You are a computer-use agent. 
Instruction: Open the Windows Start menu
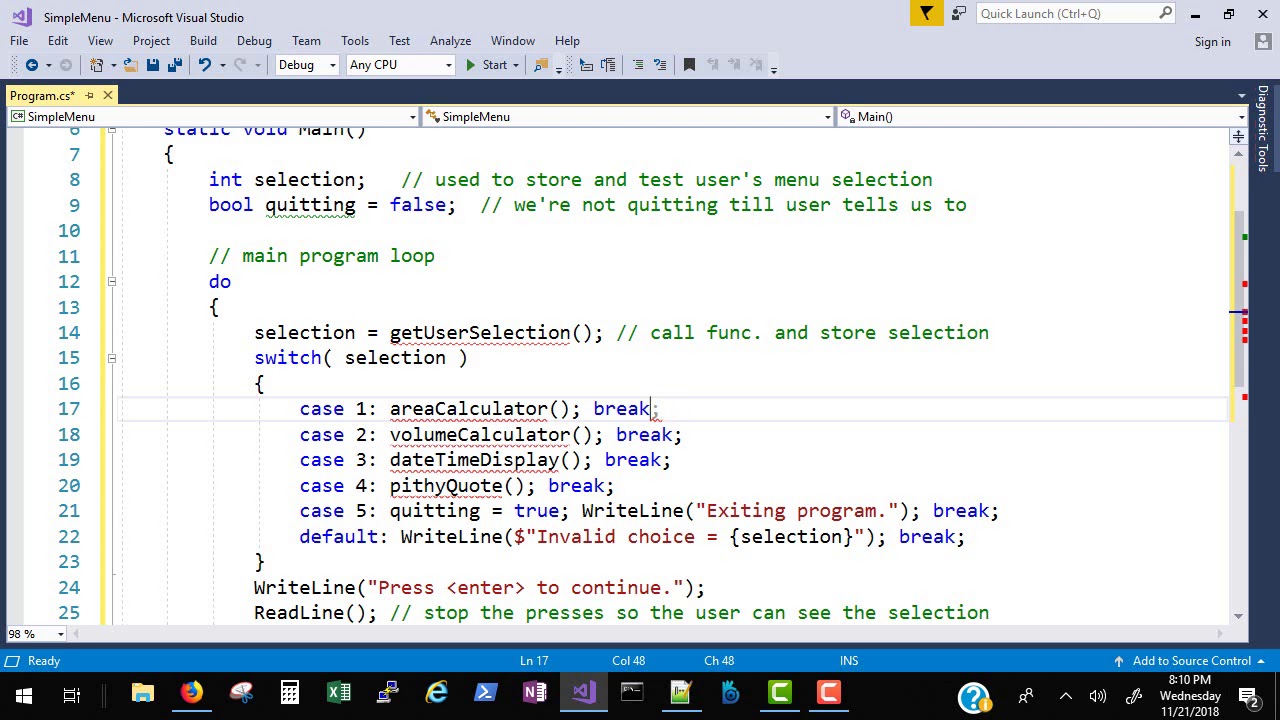[24, 696]
